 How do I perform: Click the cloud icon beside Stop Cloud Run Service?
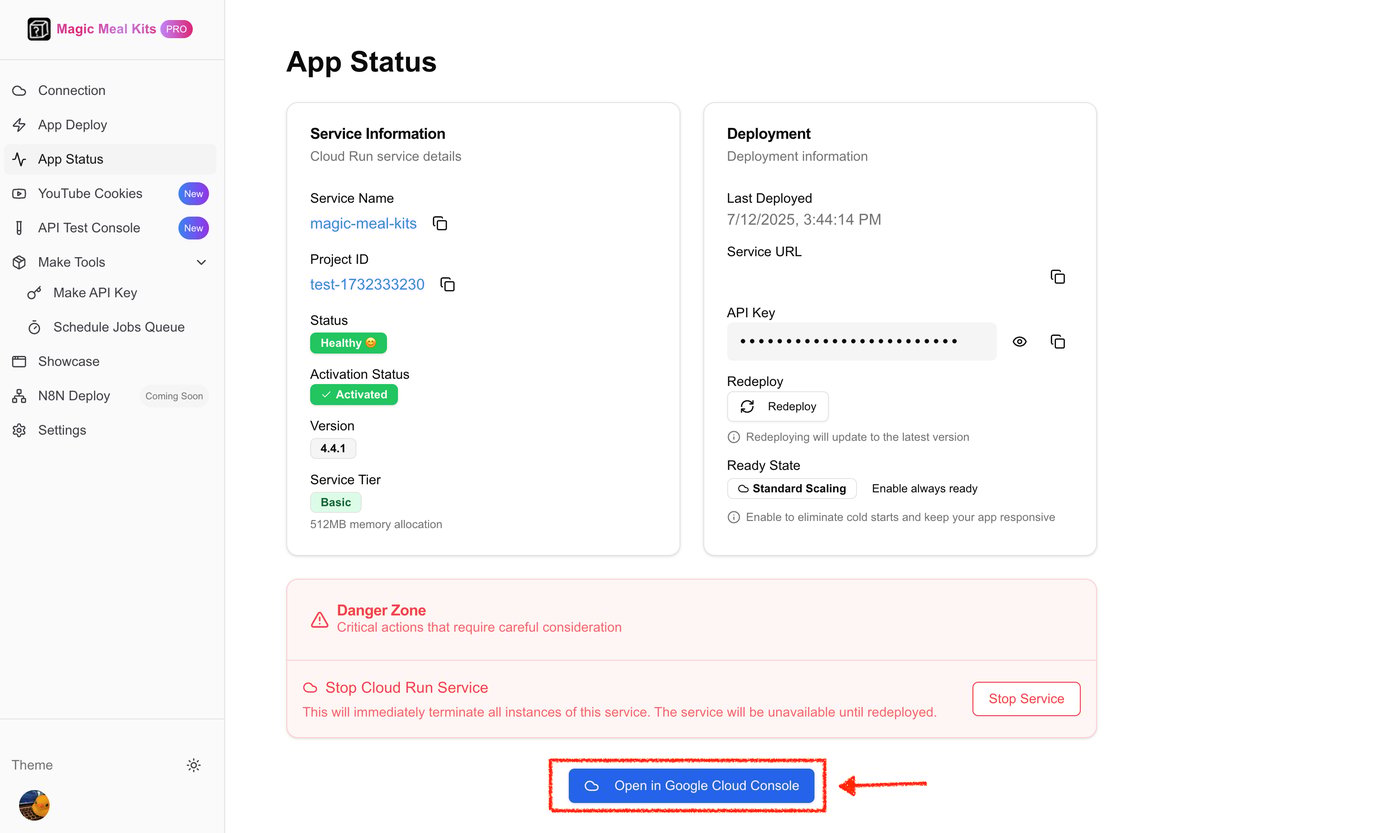(x=310, y=688)
